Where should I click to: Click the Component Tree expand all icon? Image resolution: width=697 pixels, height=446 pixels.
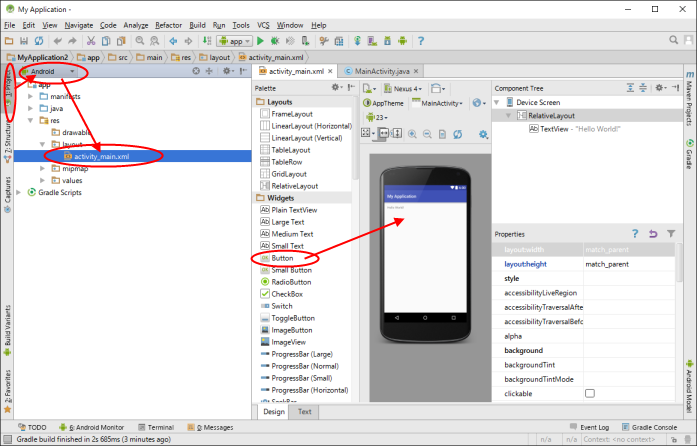pos(630,88)
